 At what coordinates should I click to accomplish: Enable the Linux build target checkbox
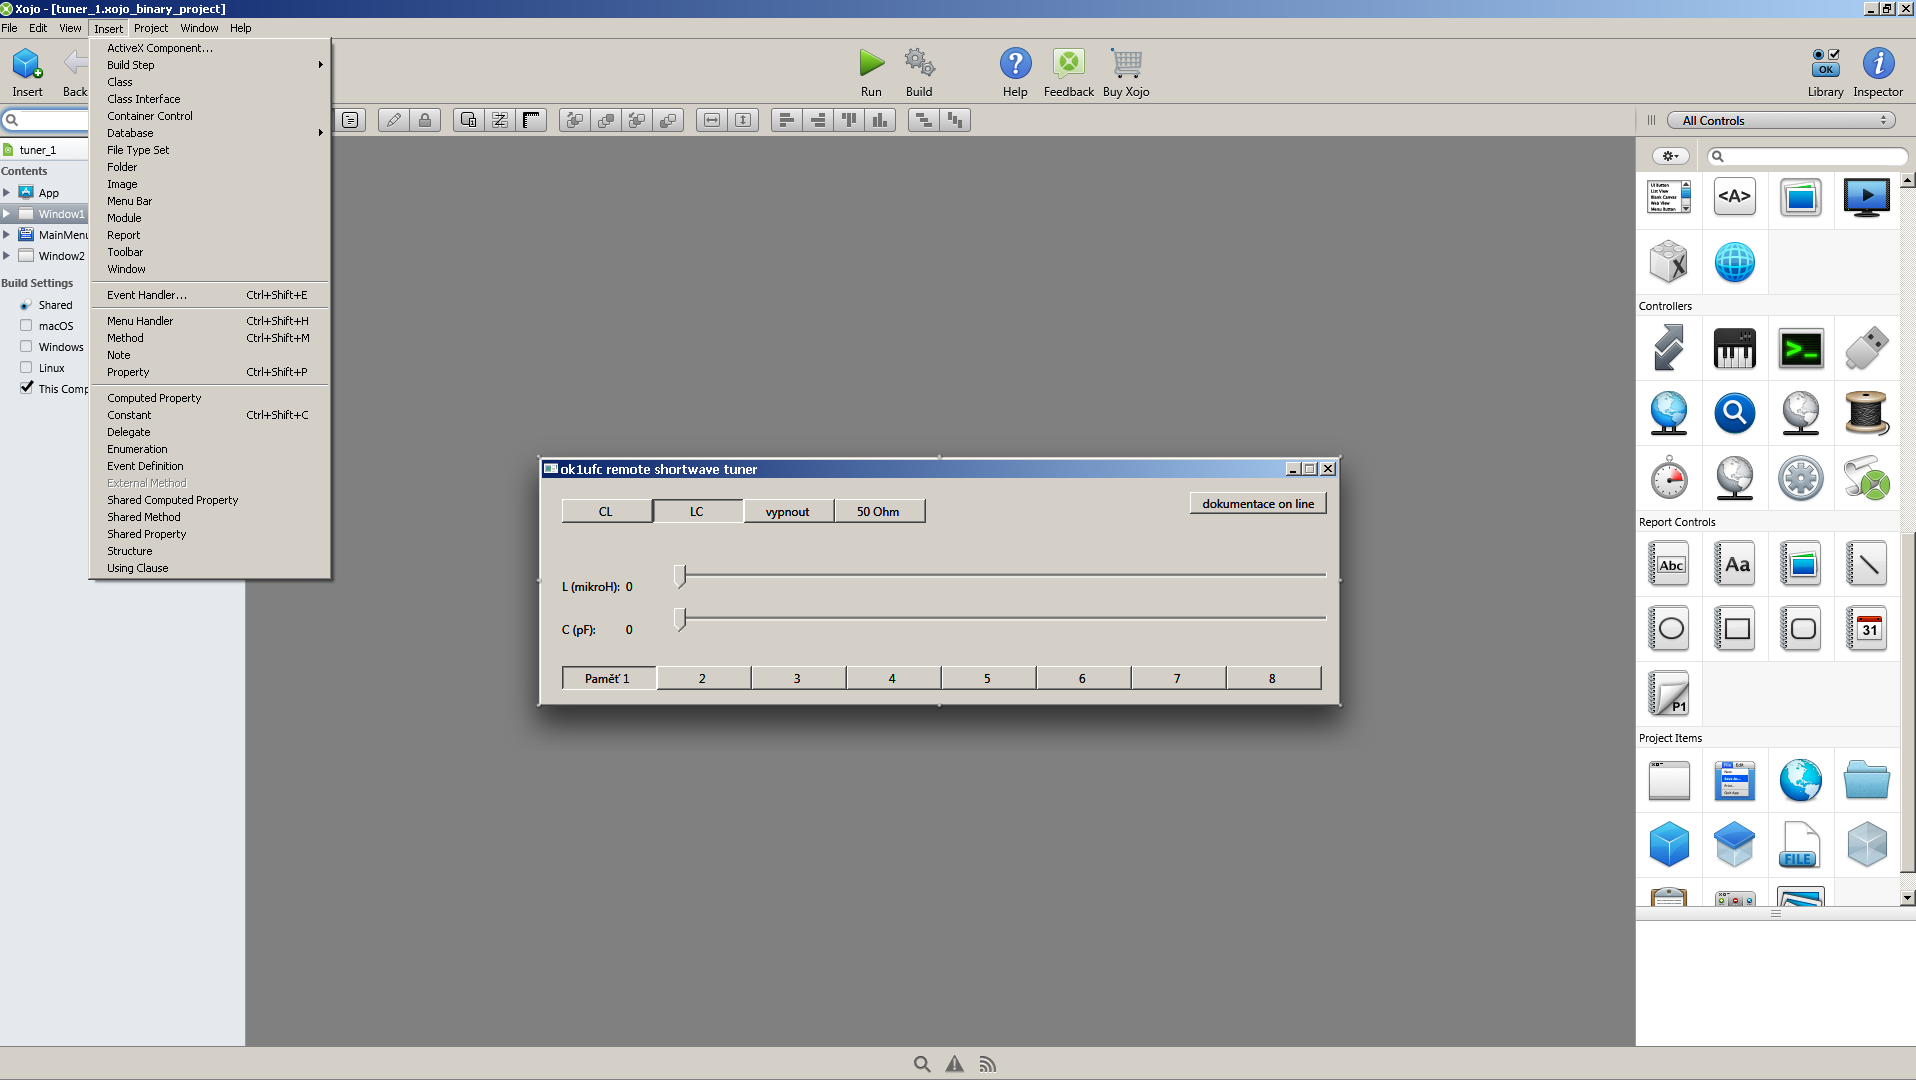pos(26,368)
